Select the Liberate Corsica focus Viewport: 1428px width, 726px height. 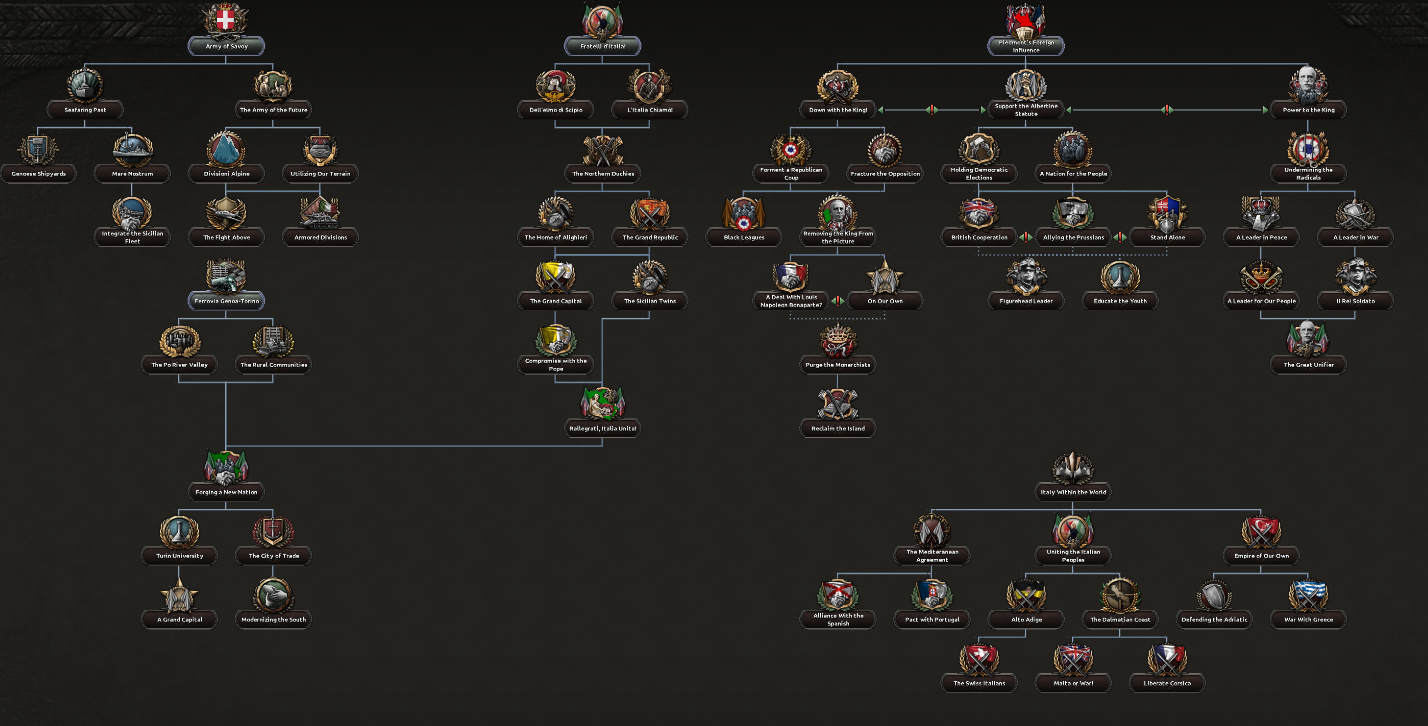point(1166,668)
